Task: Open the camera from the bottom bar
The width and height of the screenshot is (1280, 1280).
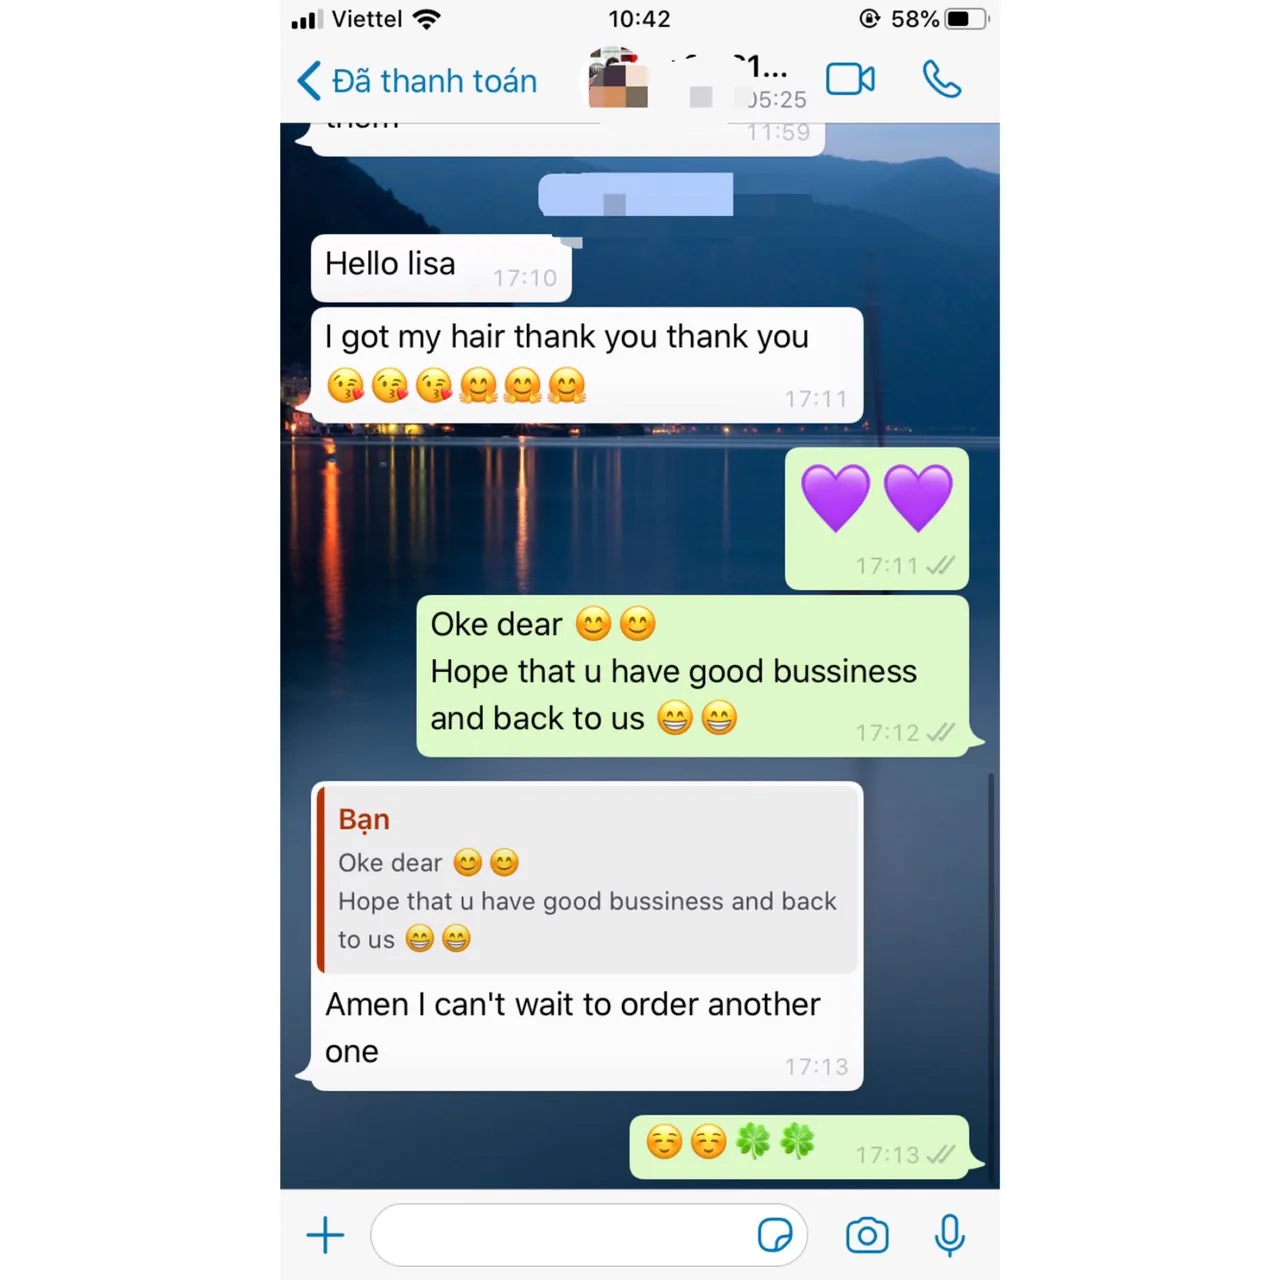Action: 867,1236
